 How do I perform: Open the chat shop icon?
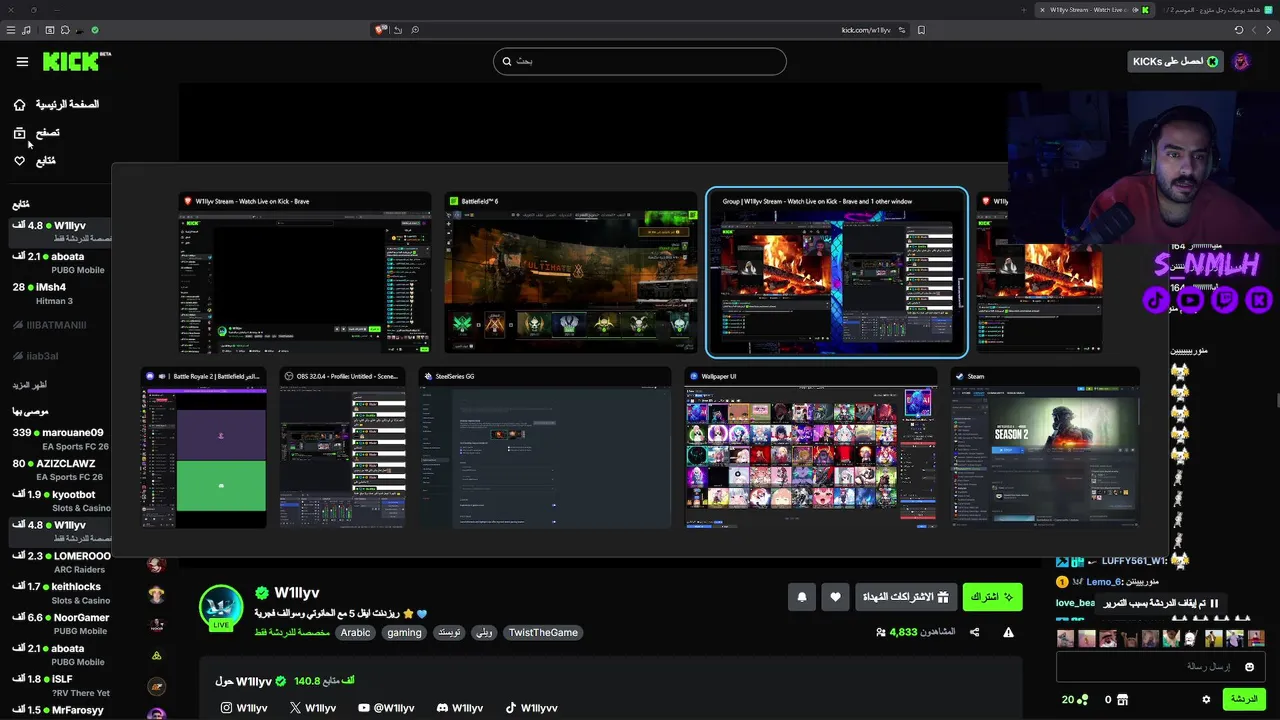click(x=1122, y=700)
